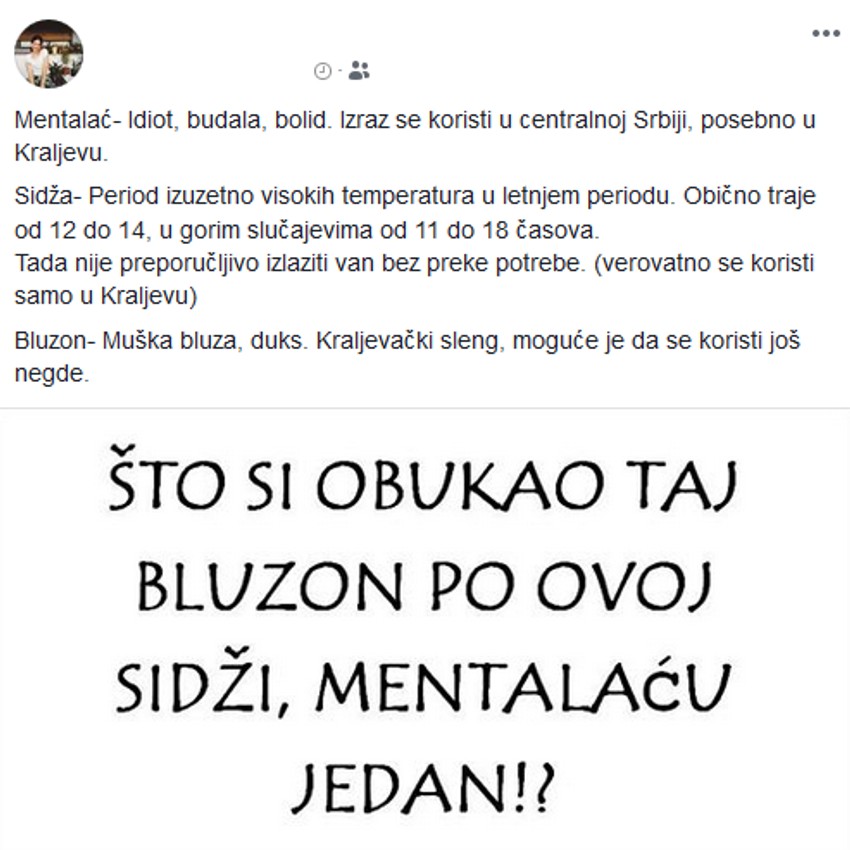Click the word 'negde.' ending the post text
Screen dimensions: 850x850
(51, 374)
